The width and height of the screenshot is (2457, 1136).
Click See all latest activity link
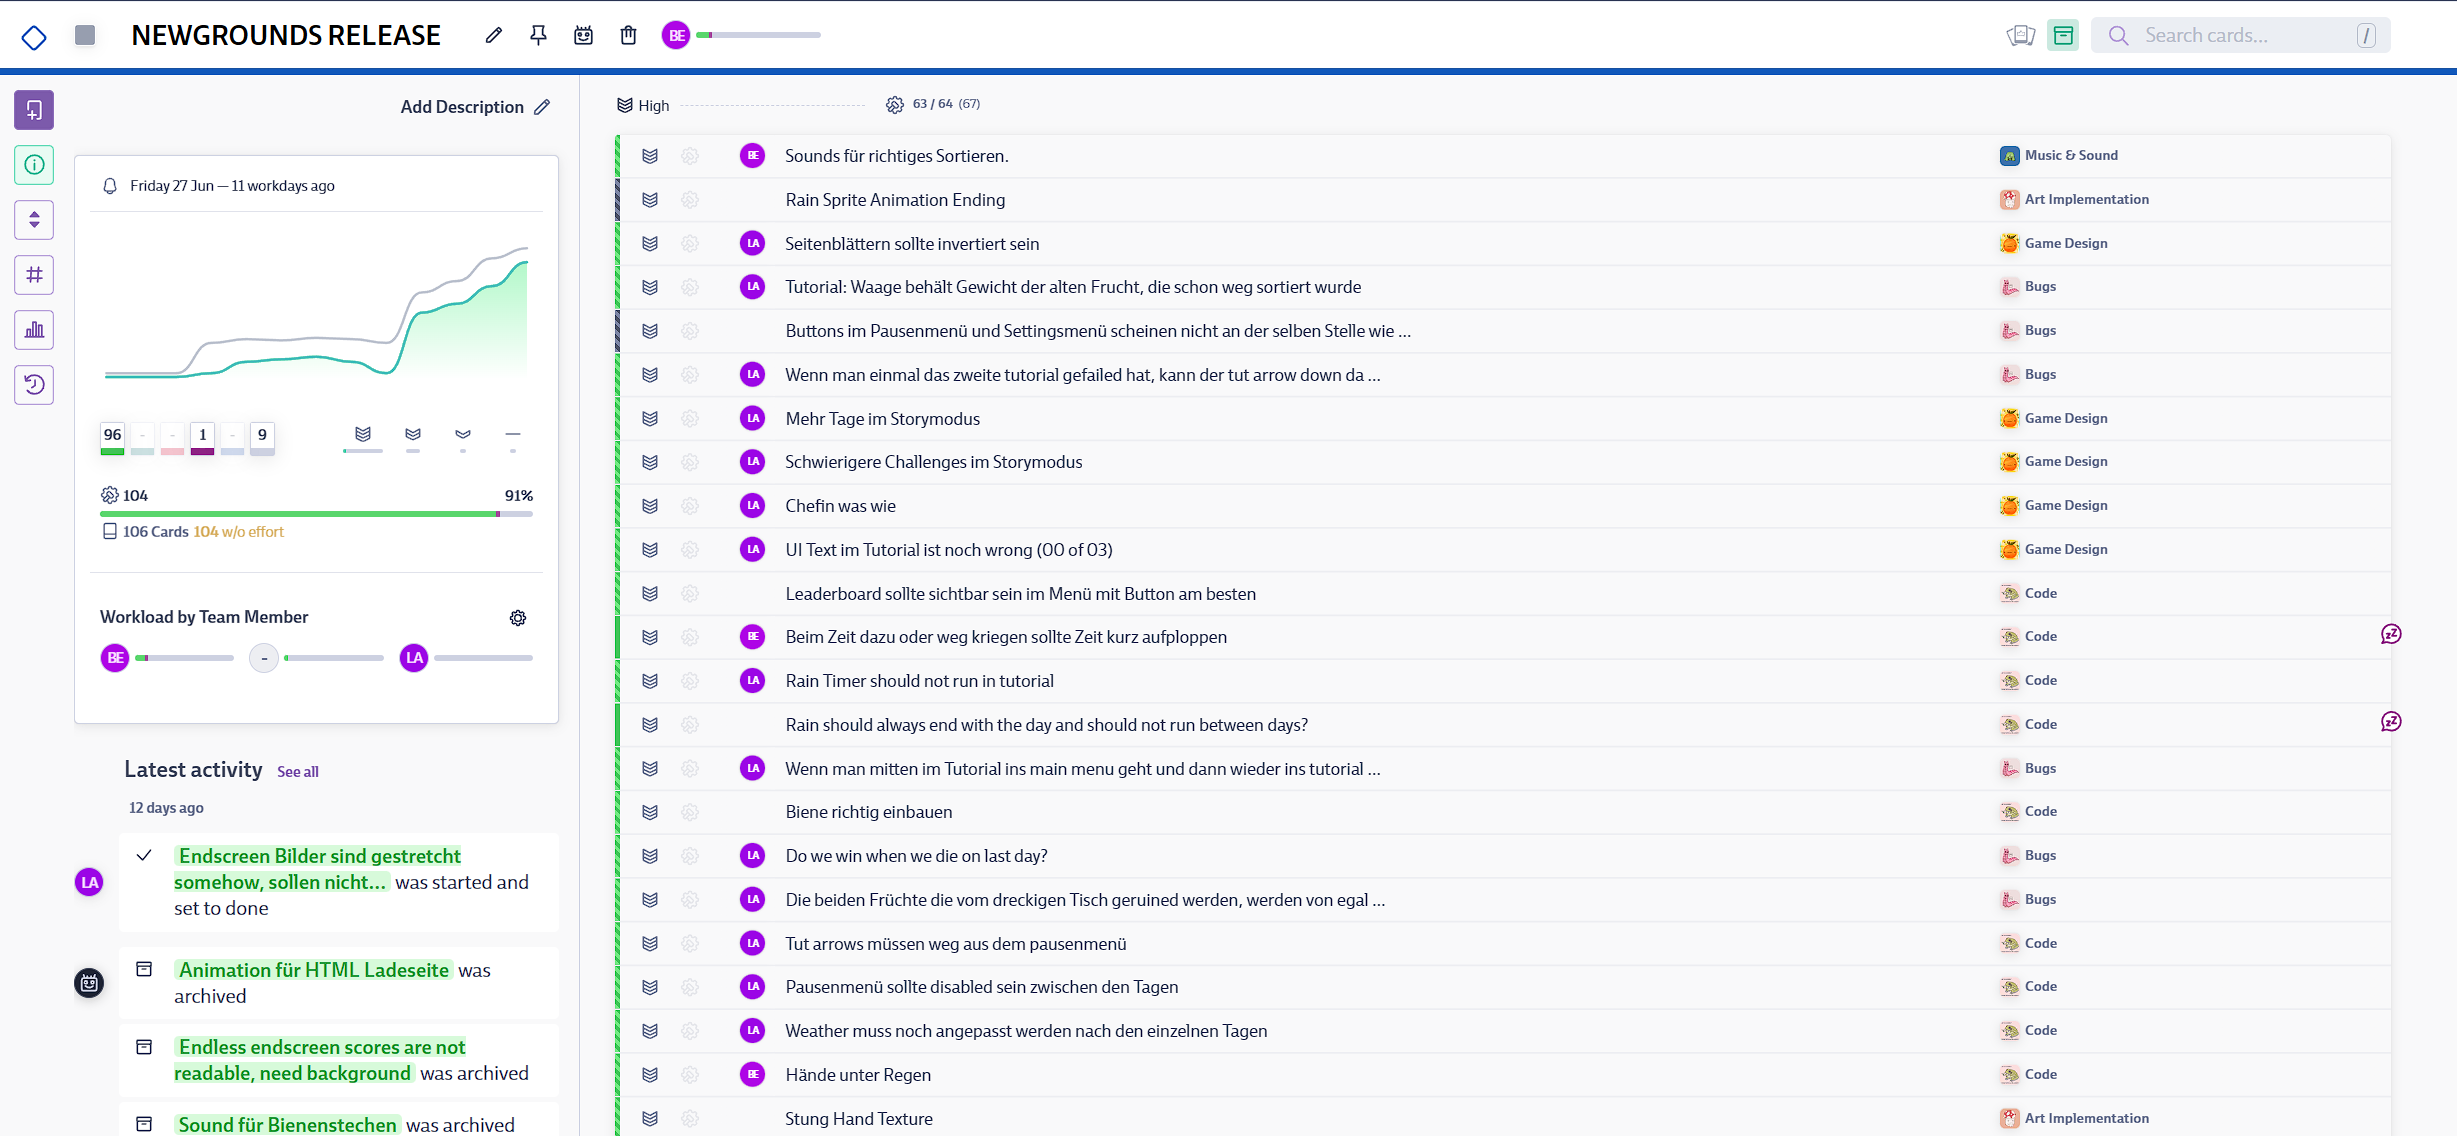point(298,772)
